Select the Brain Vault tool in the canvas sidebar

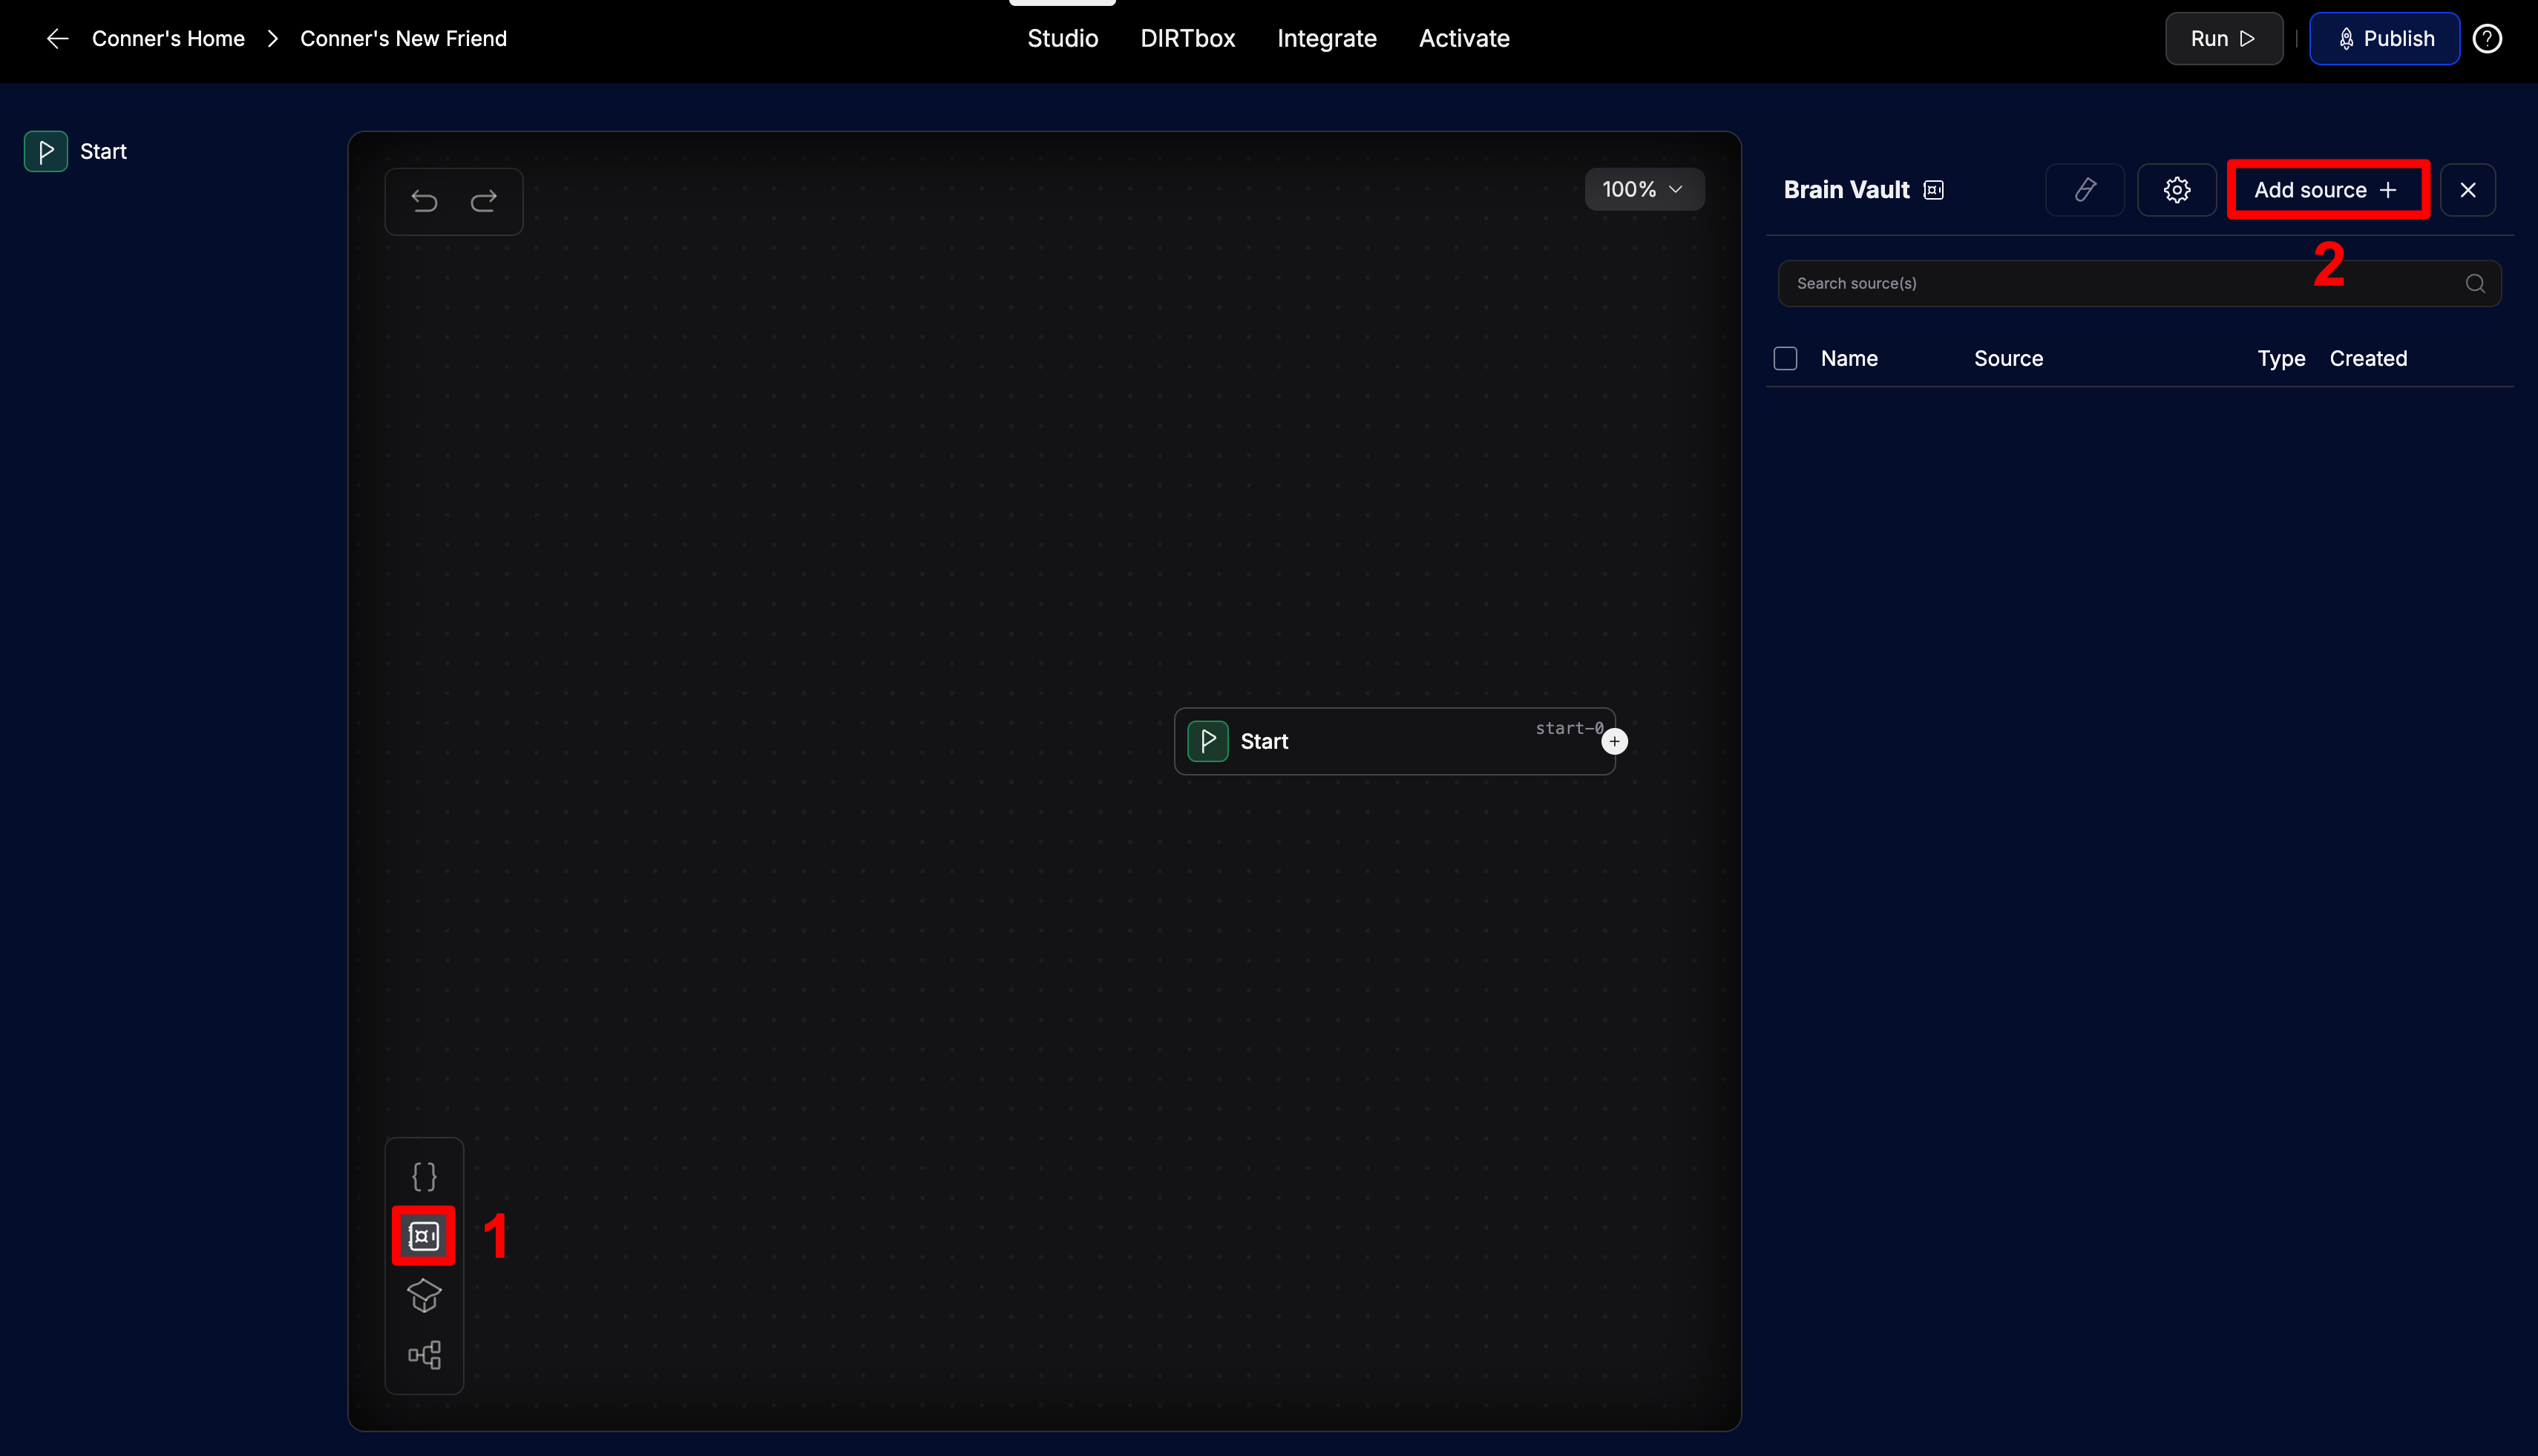pyautogui.click(x=423, y=1235)
